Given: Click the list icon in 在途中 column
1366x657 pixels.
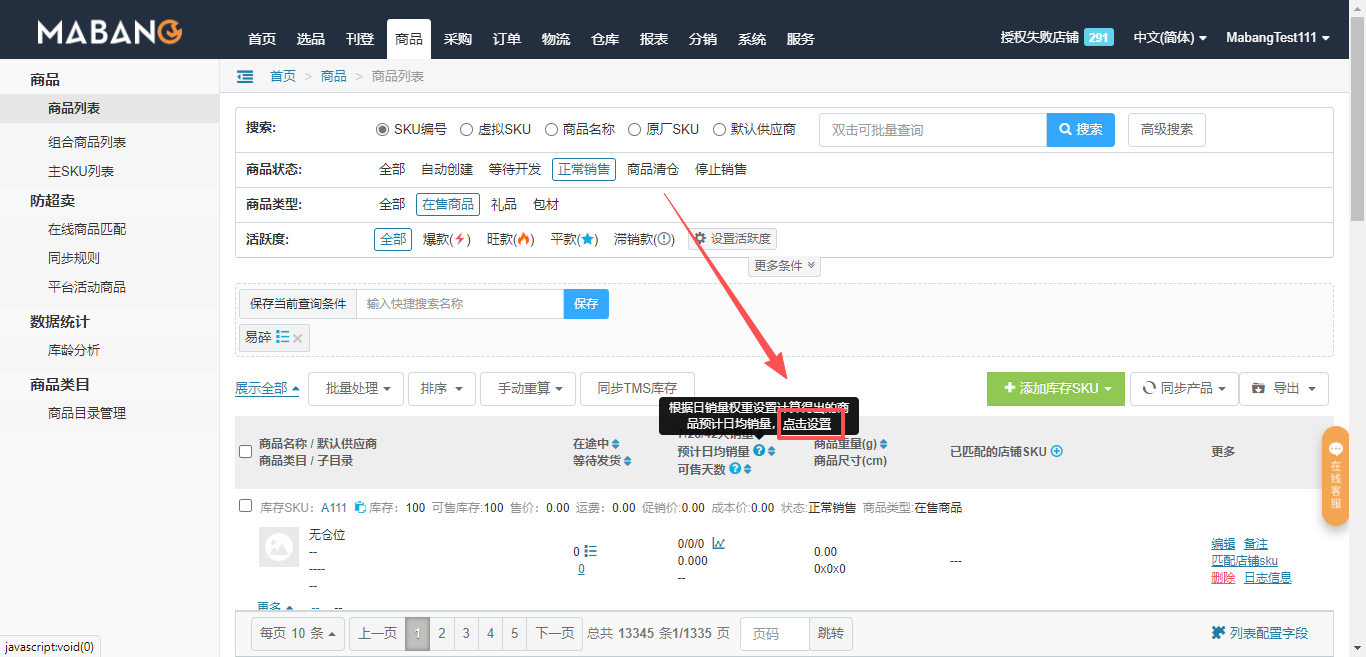Looking at the screenshot, I should (x=590, y=551).
